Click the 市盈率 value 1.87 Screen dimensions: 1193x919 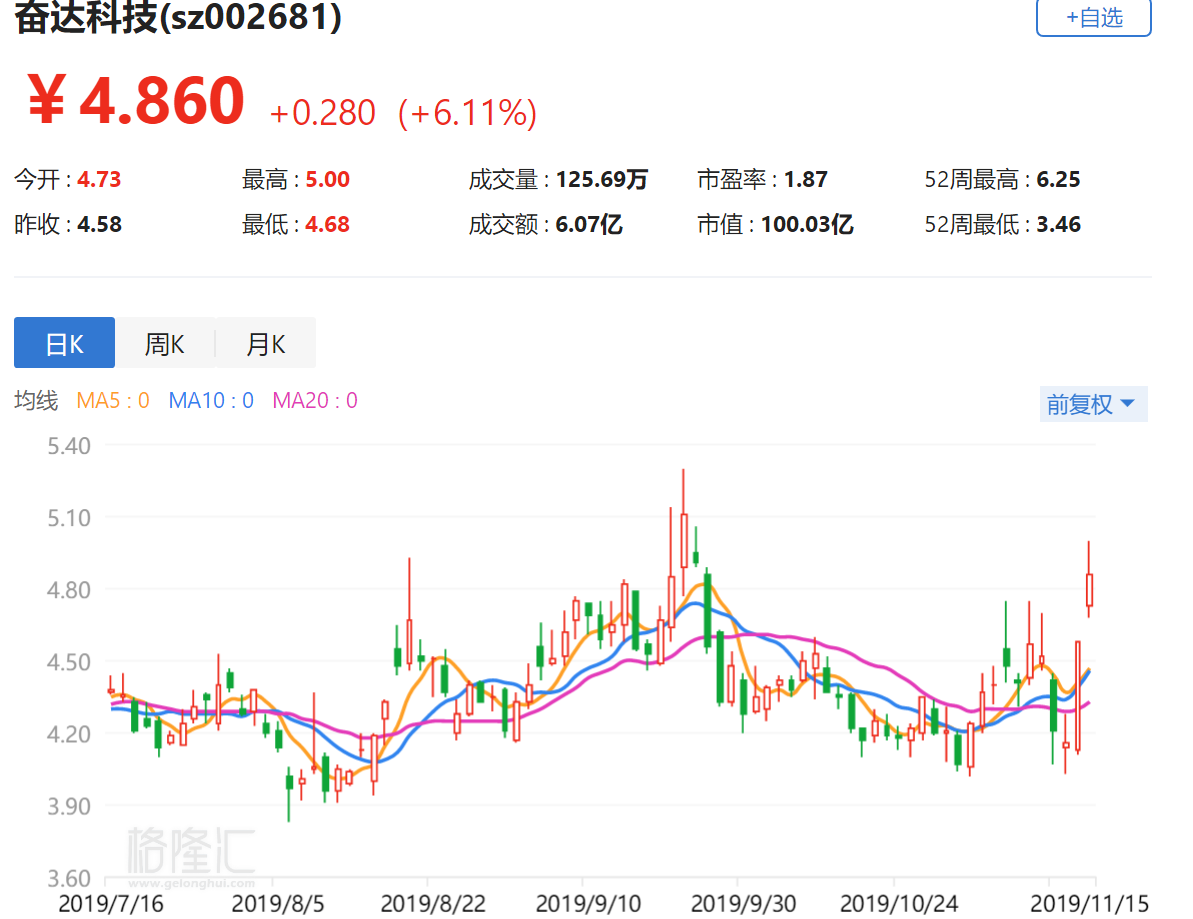coord(805,180)
